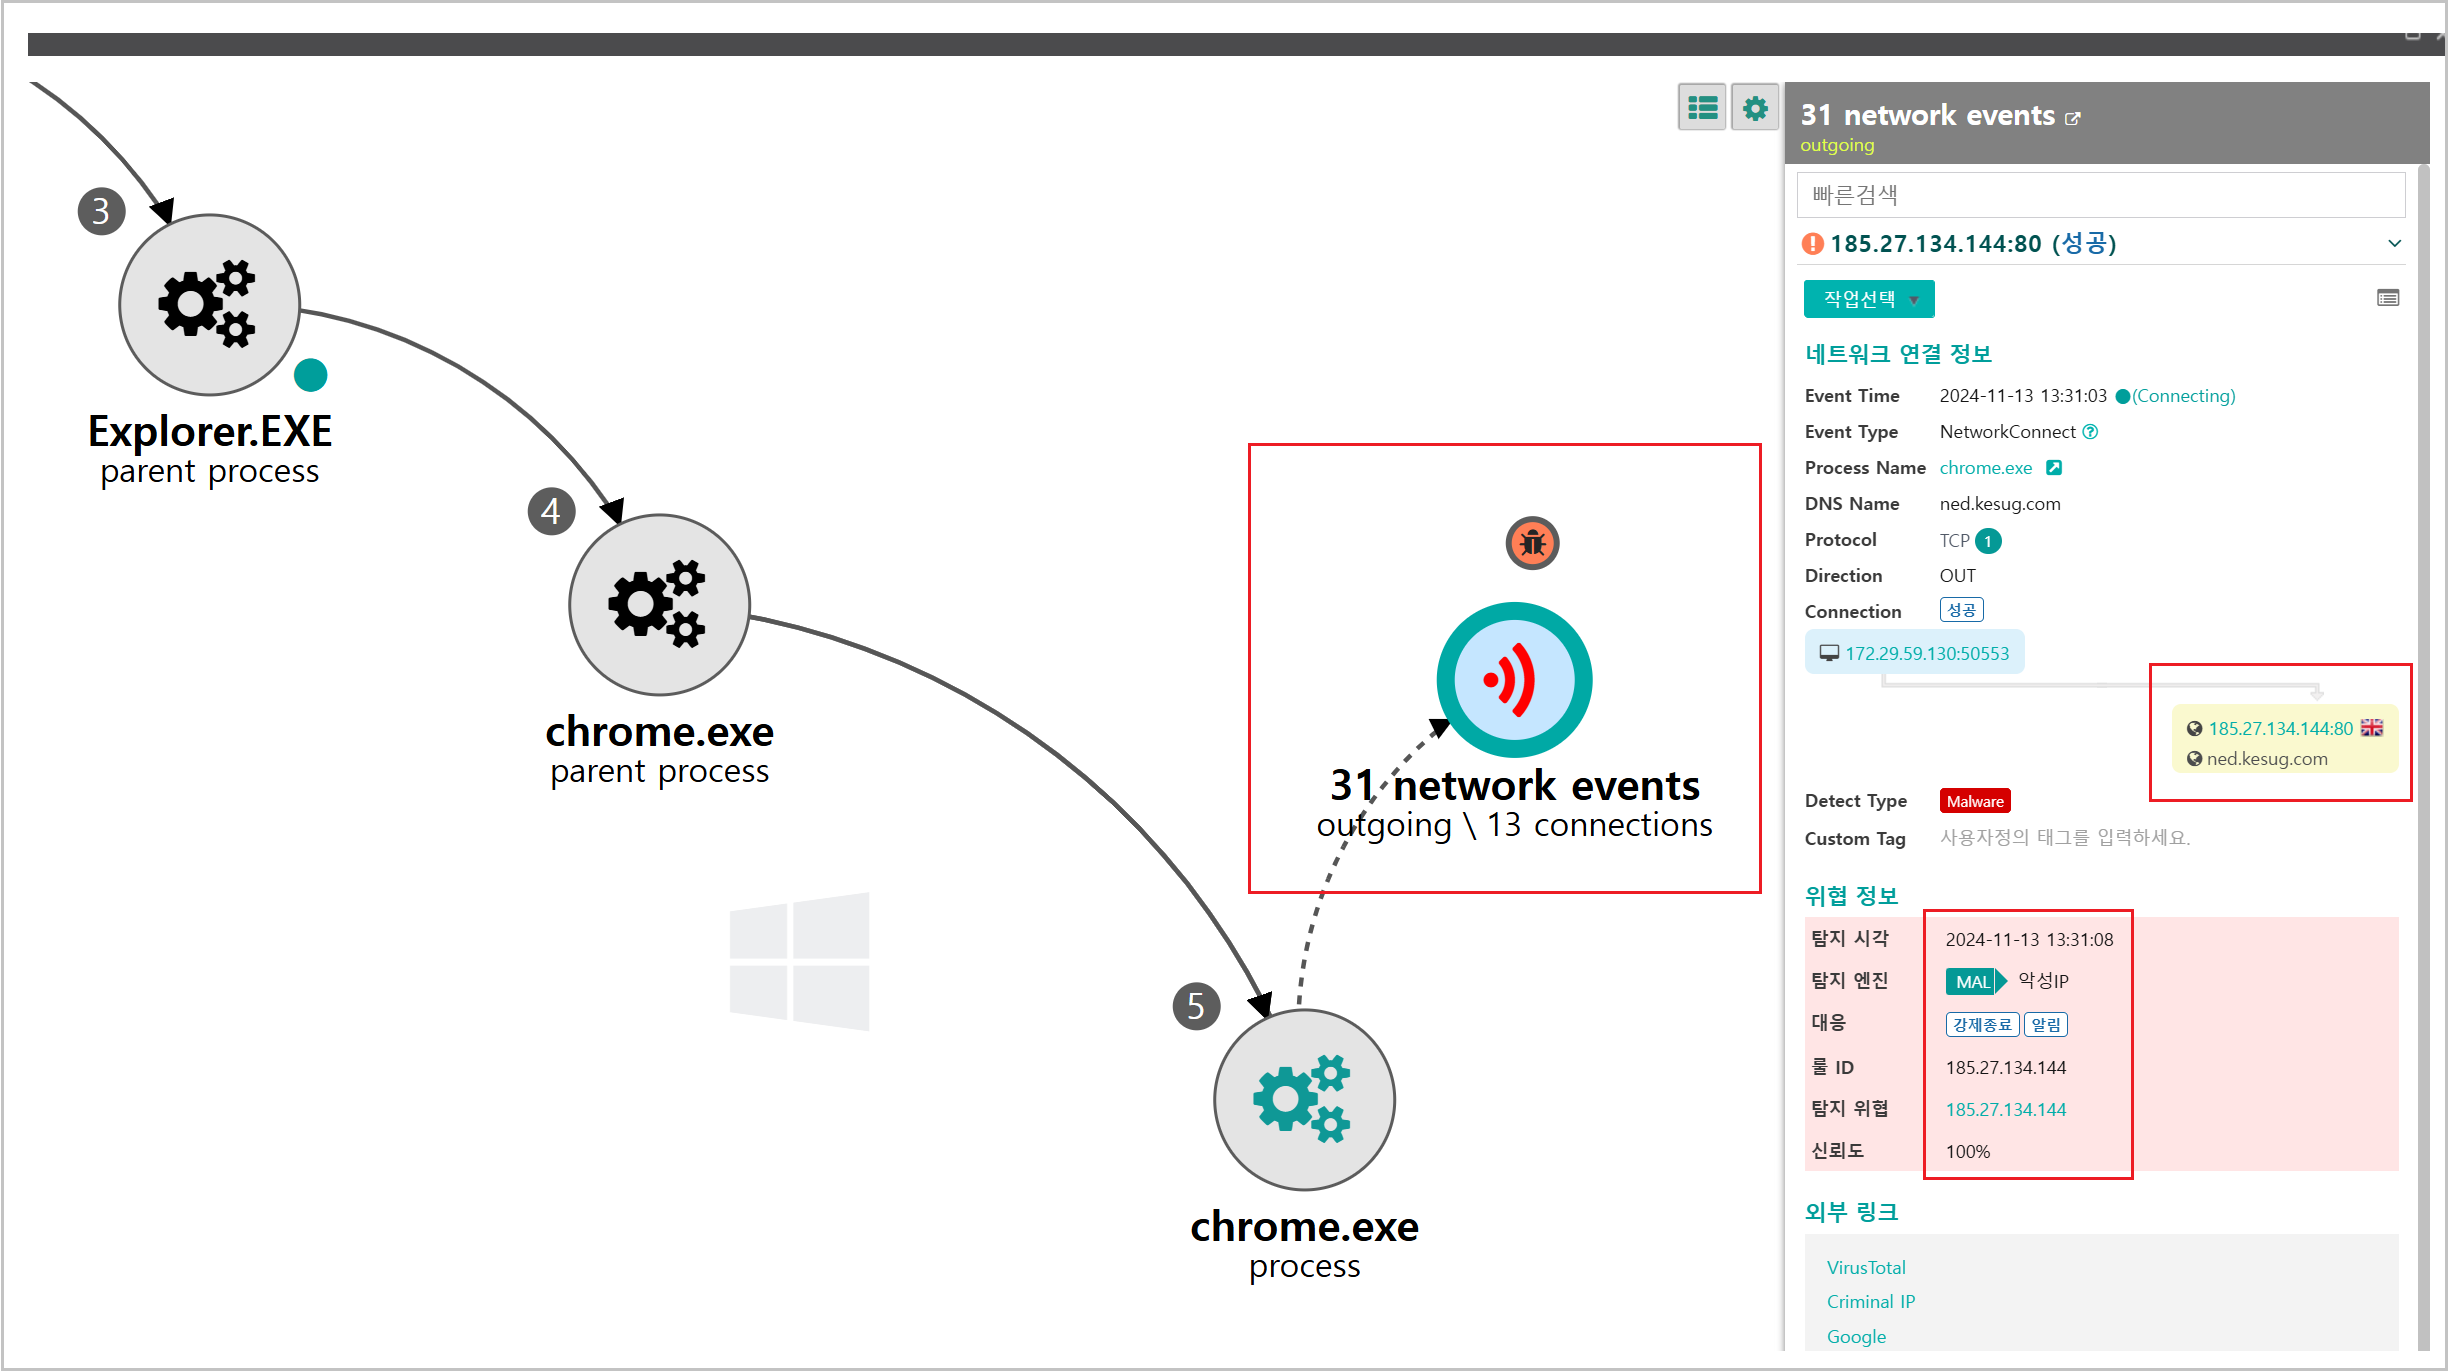Click the 강제종료 response tag
2449x1372 pixels.
click(x=1982, y=1024)
